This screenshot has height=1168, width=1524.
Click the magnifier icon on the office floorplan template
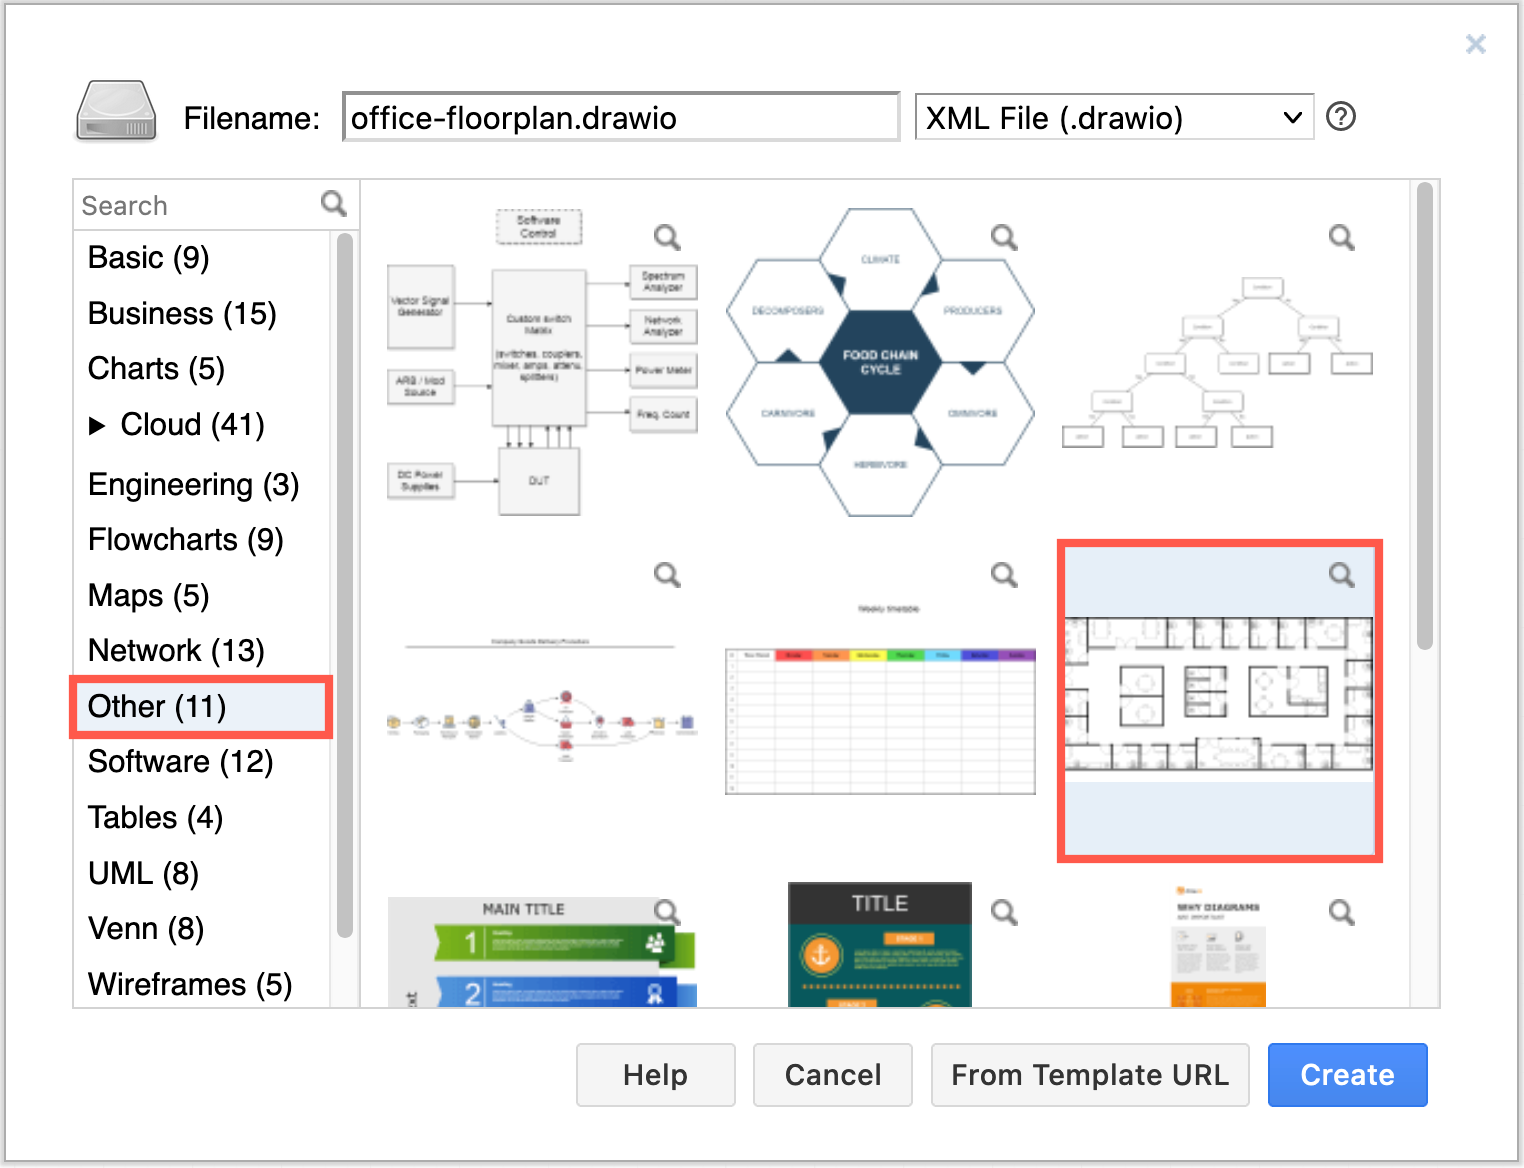1341,576
